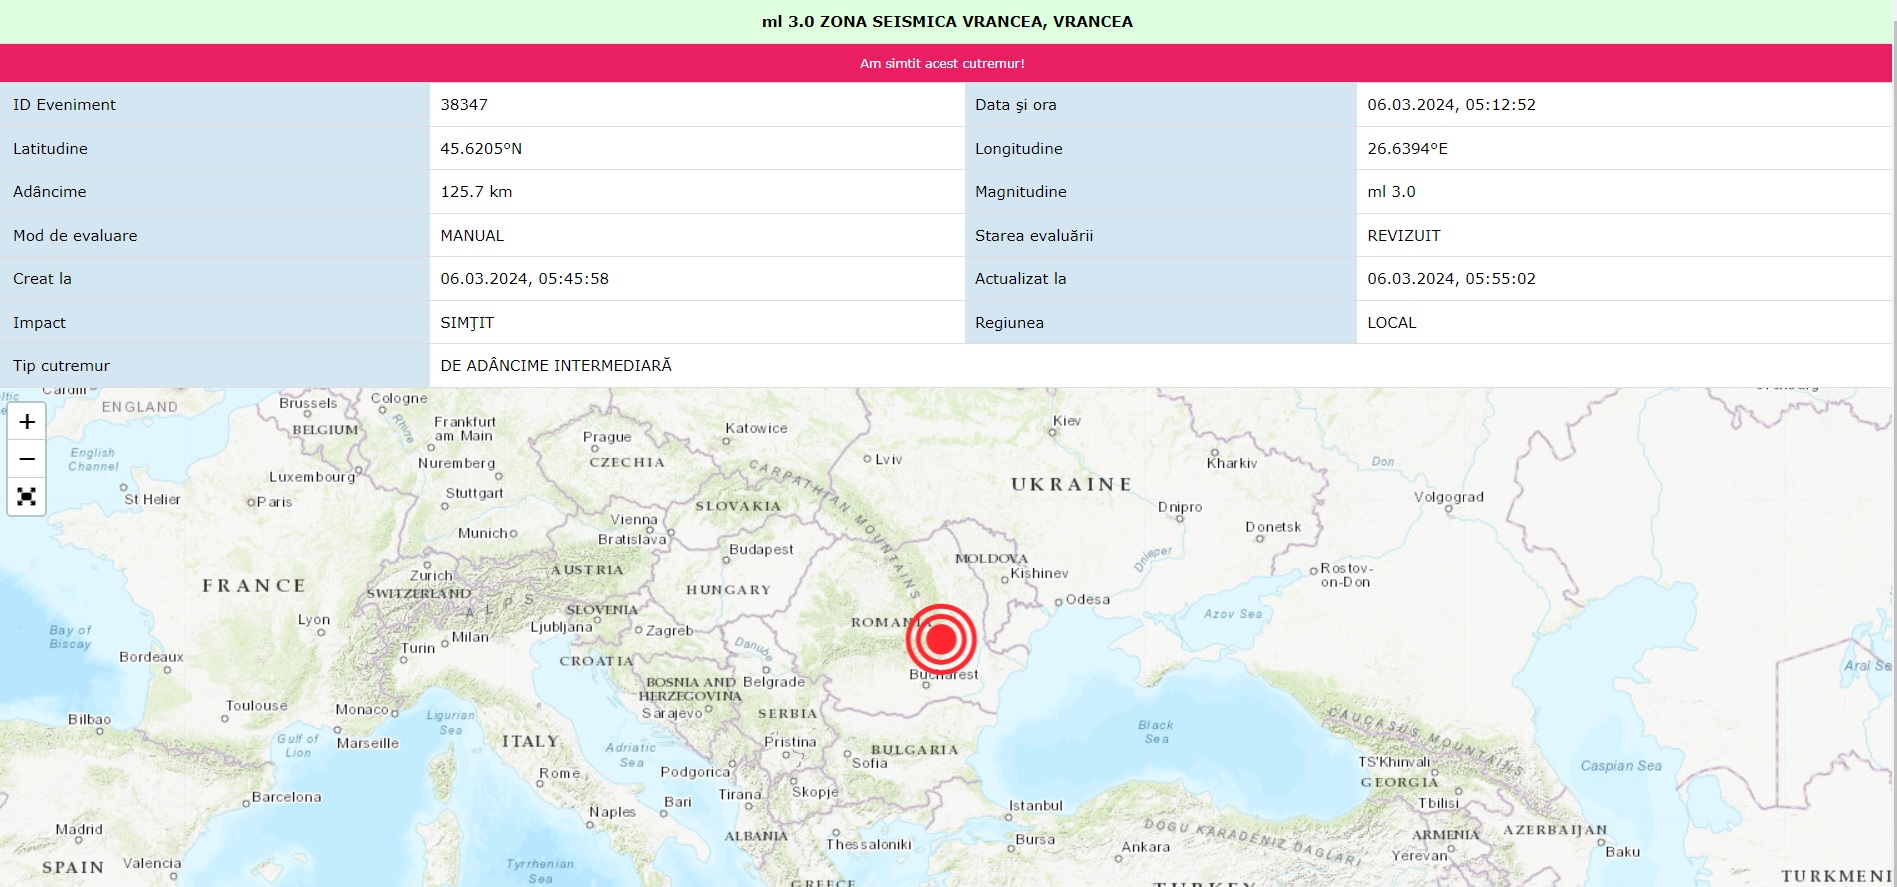Select the MANUAL evaluation mode cell
Image resolution: width=1897 pixels, height=887 pixels.
[x=472, y=236]
